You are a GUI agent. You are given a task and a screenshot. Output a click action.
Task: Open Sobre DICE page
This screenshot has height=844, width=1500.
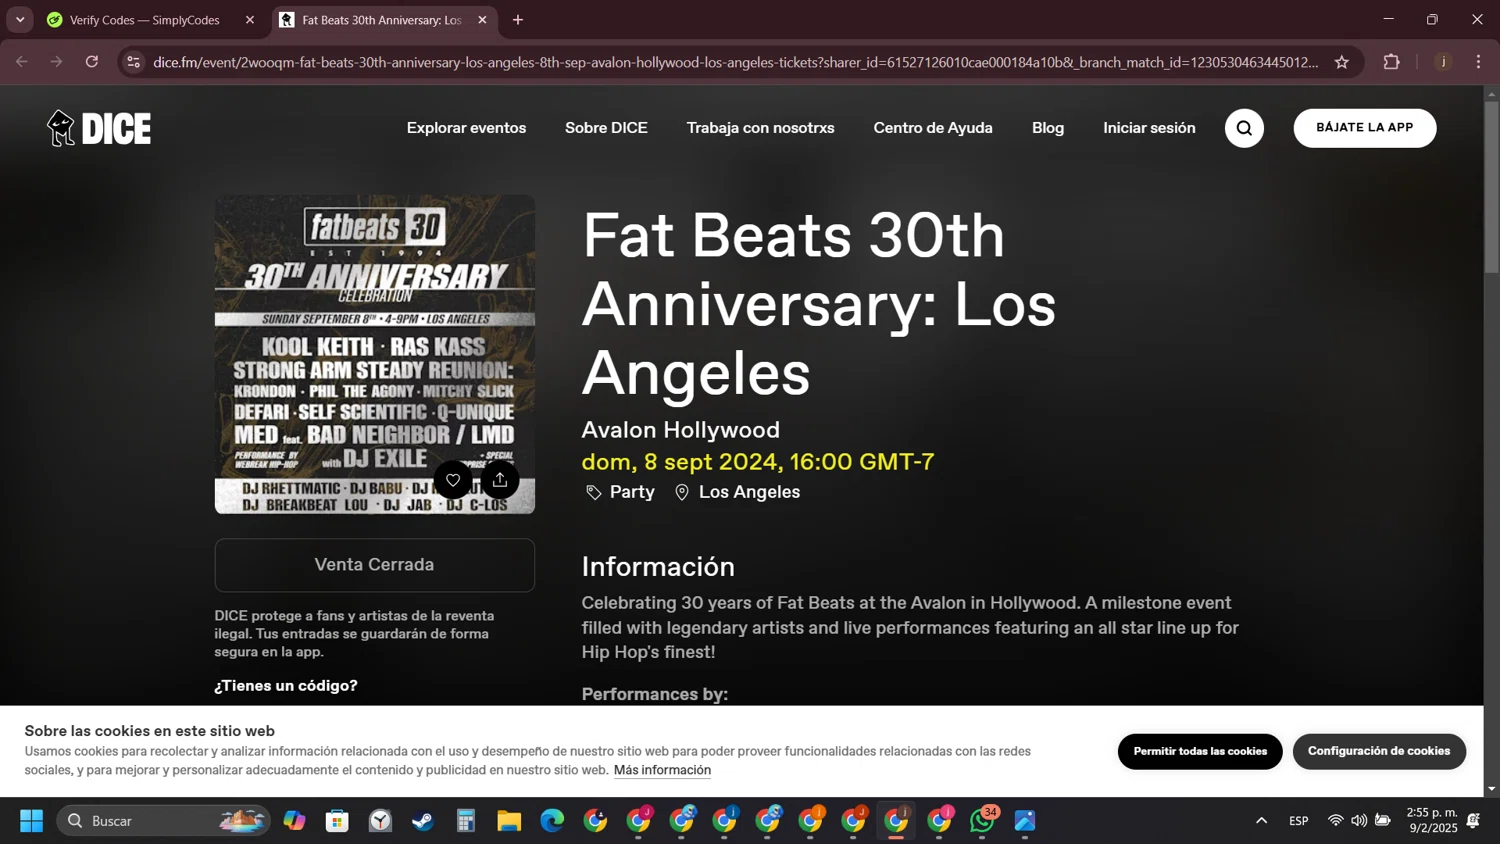click(x=606, y=128)
